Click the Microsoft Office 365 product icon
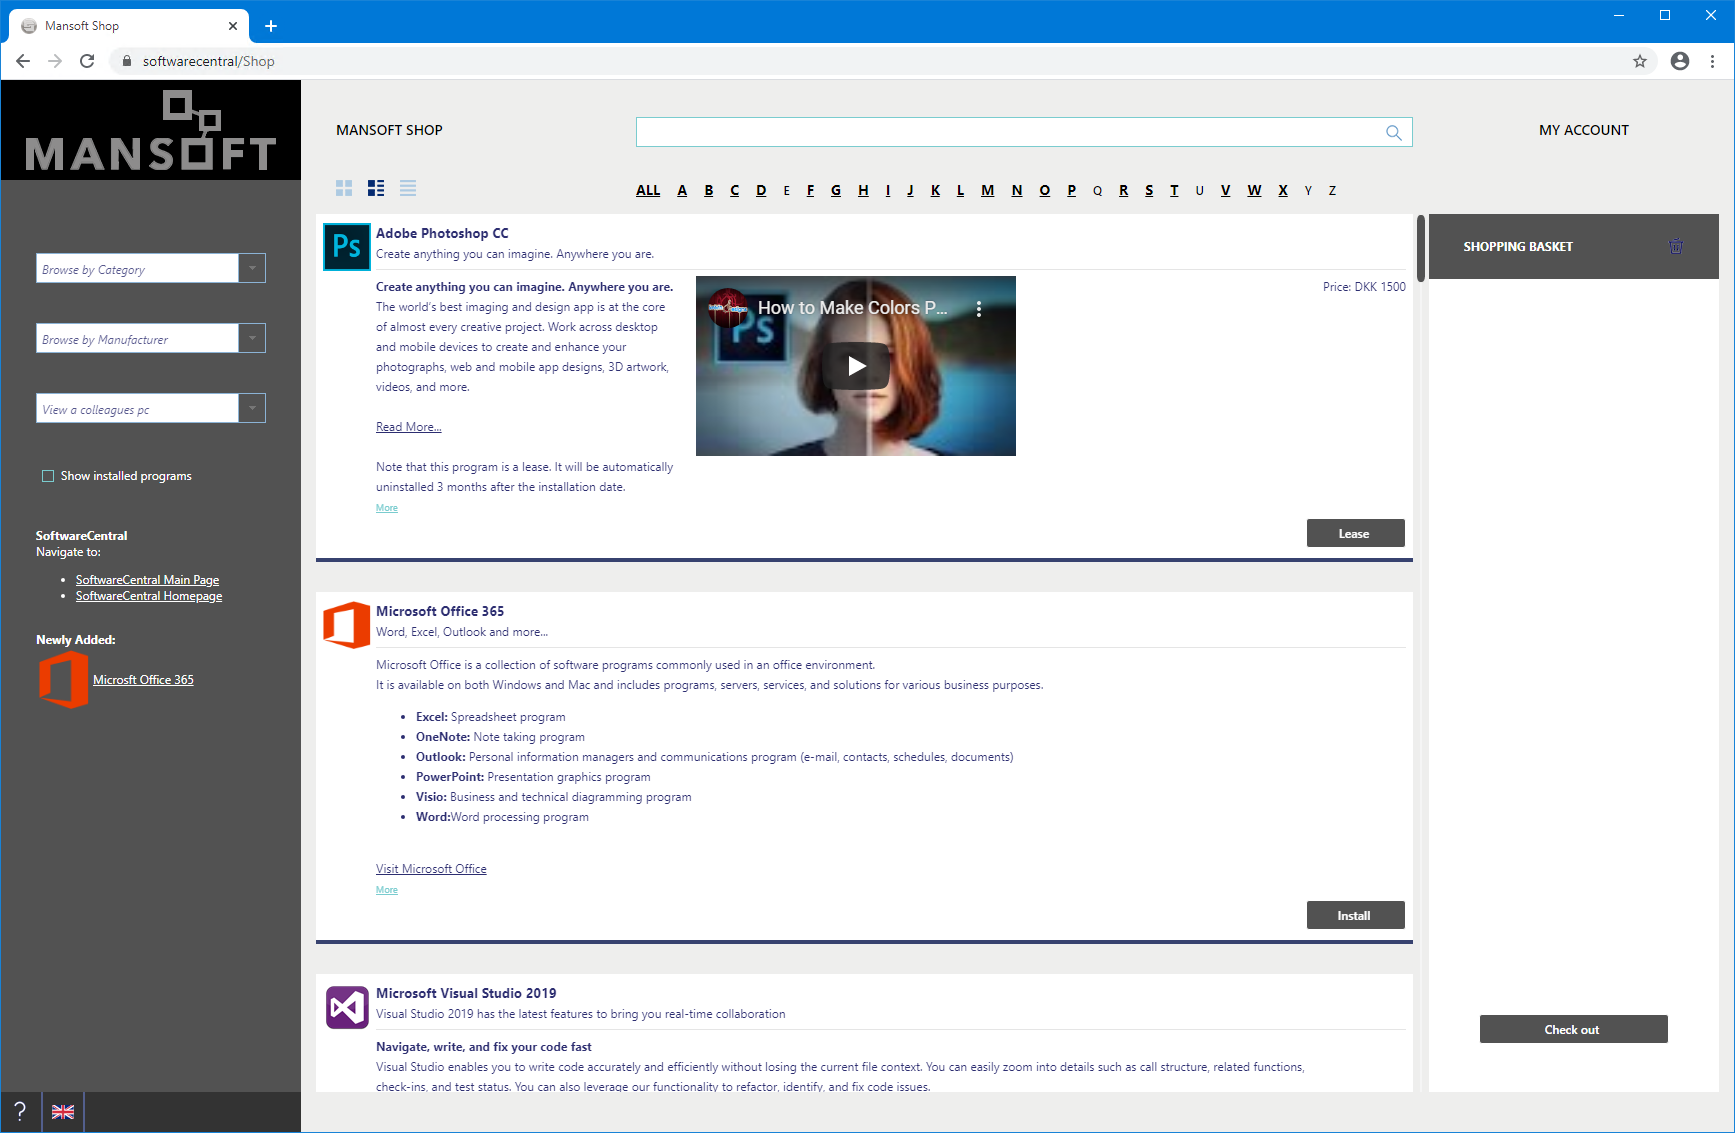The width and height of the screenshot is (1735, 1133). pos(346,625)
